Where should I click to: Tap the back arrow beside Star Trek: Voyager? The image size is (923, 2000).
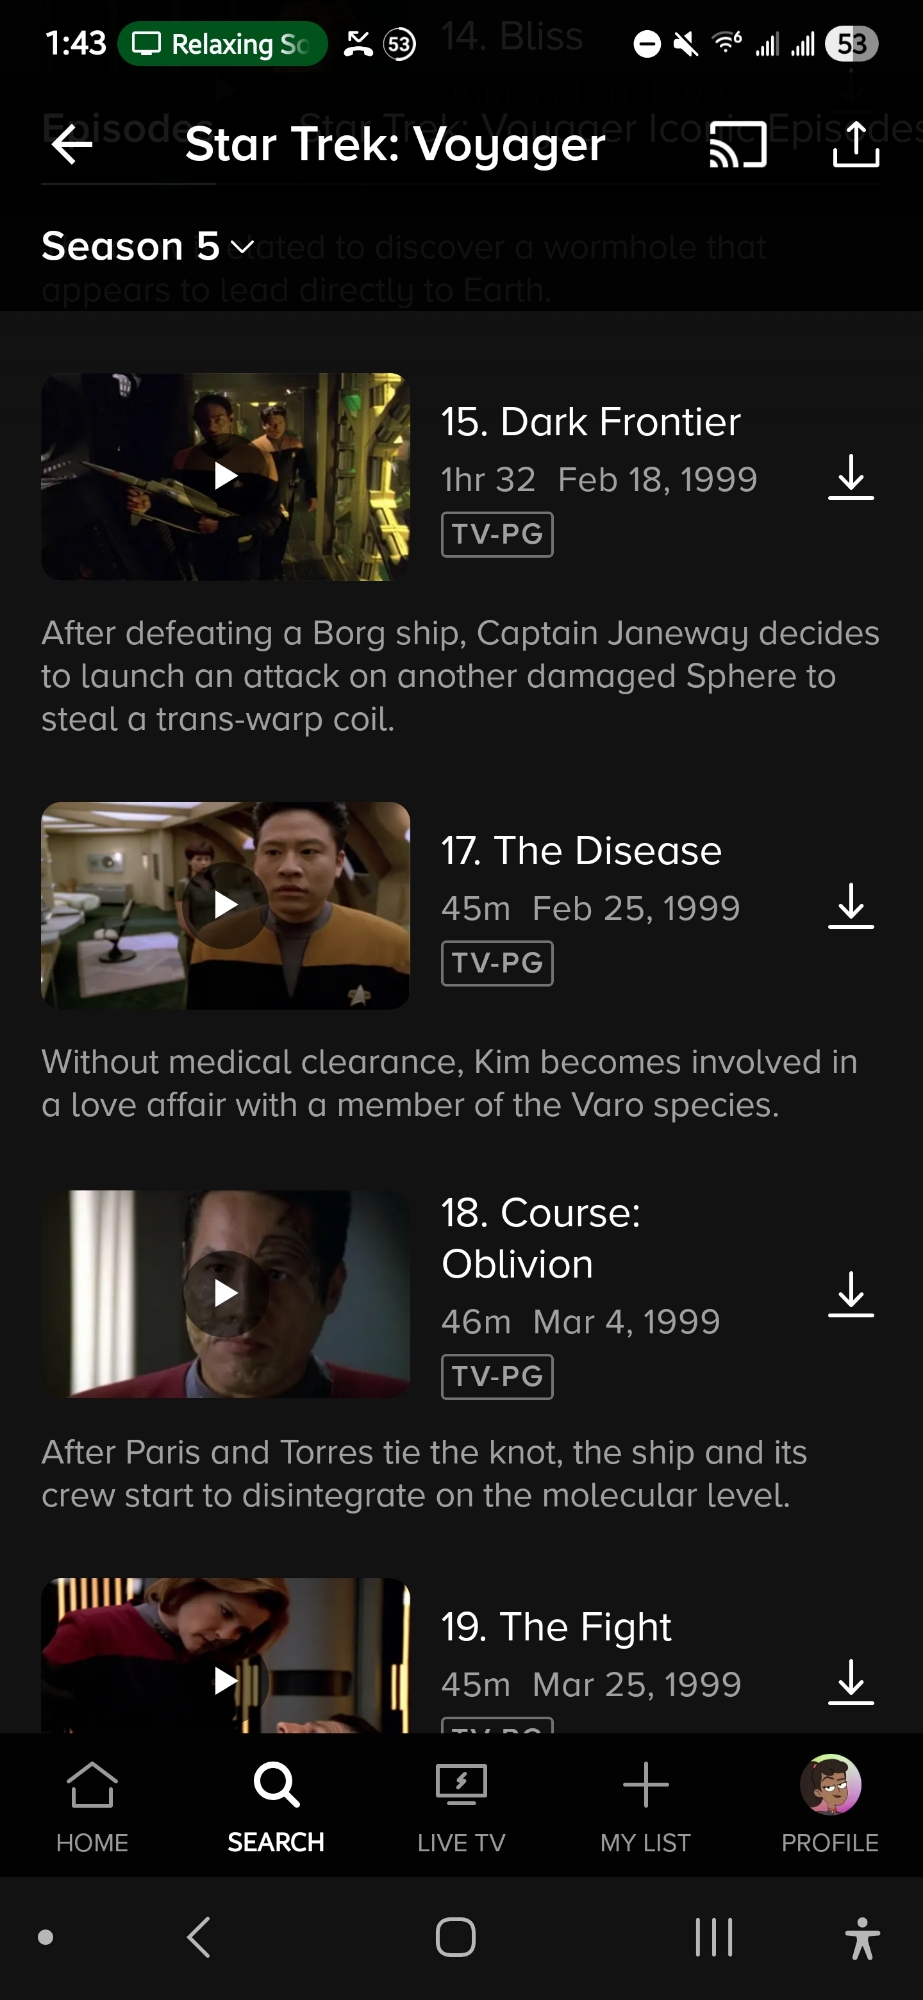[x=72, y=145]
